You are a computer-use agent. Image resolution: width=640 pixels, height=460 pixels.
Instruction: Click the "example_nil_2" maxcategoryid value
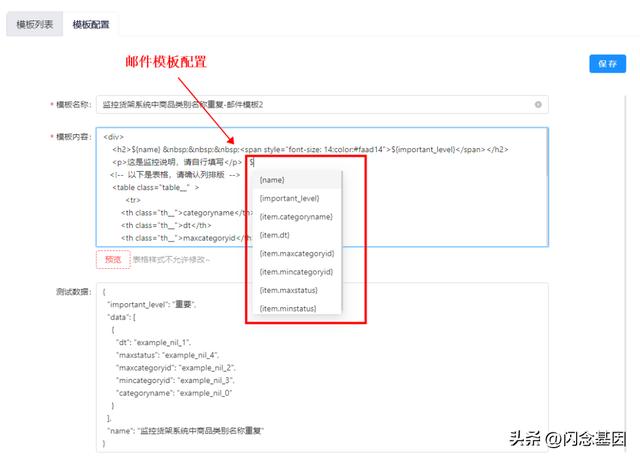[x=207, y=367]
